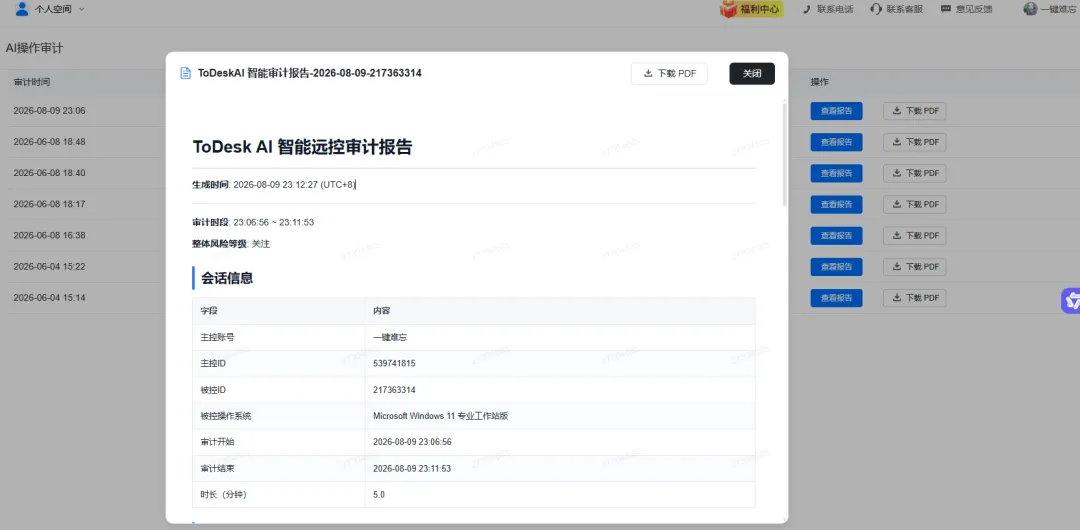Screen dimensions: 1080x530
Task: View report for 2026-06-08 18:40 row
Action: [x=836, y=173]
